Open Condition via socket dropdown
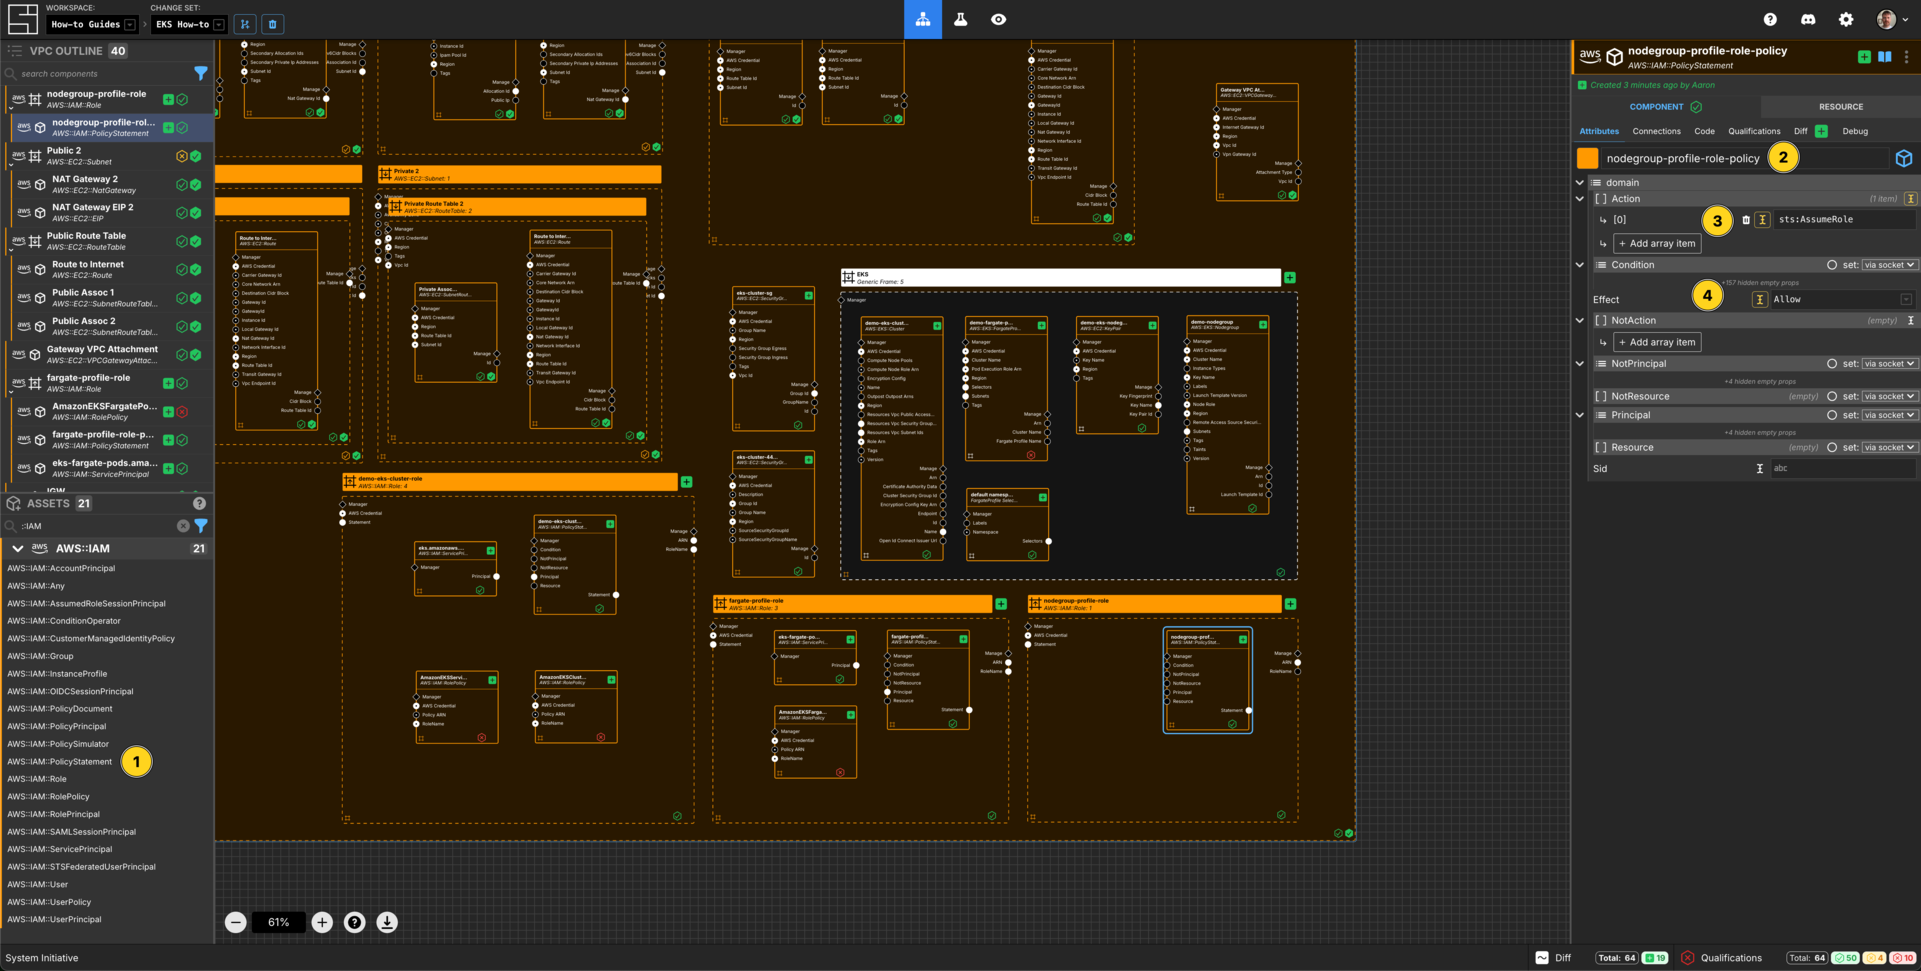Image resolution: width=1921 pixels, height=971 pixels. pyautogui.click(x=1889, y=265)
